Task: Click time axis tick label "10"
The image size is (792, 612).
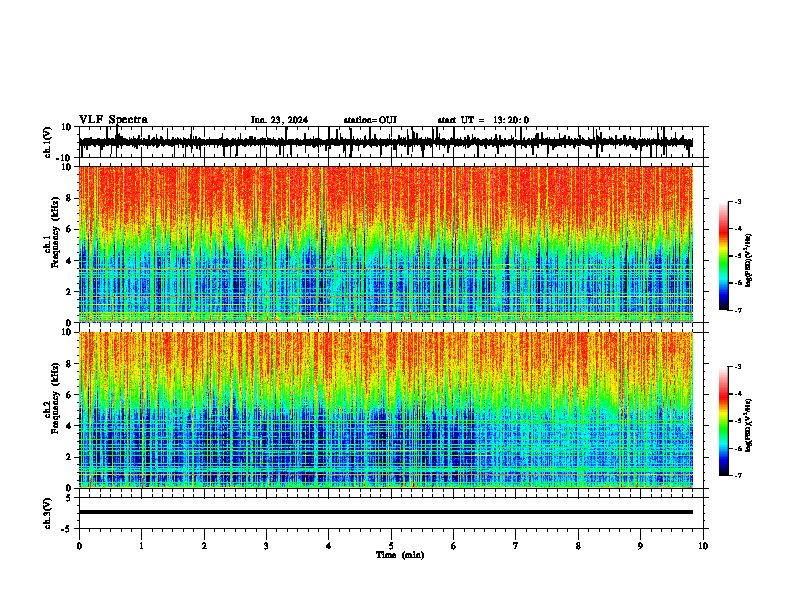Action: 703,546
